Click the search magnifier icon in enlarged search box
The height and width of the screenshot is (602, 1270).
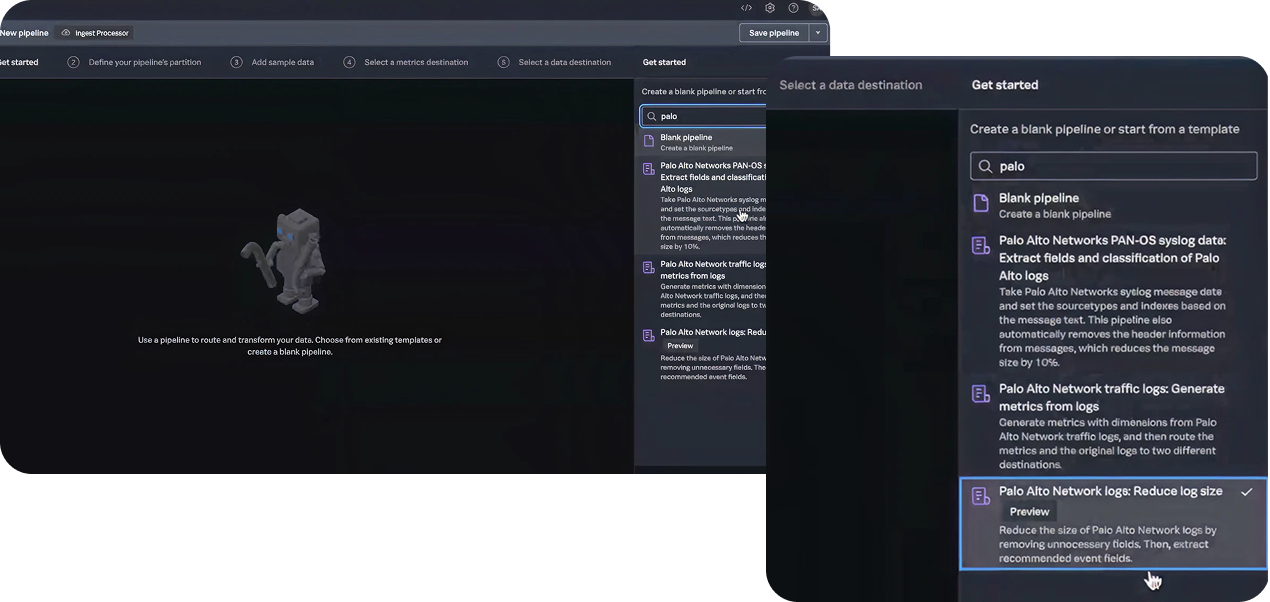click(985, 167)
